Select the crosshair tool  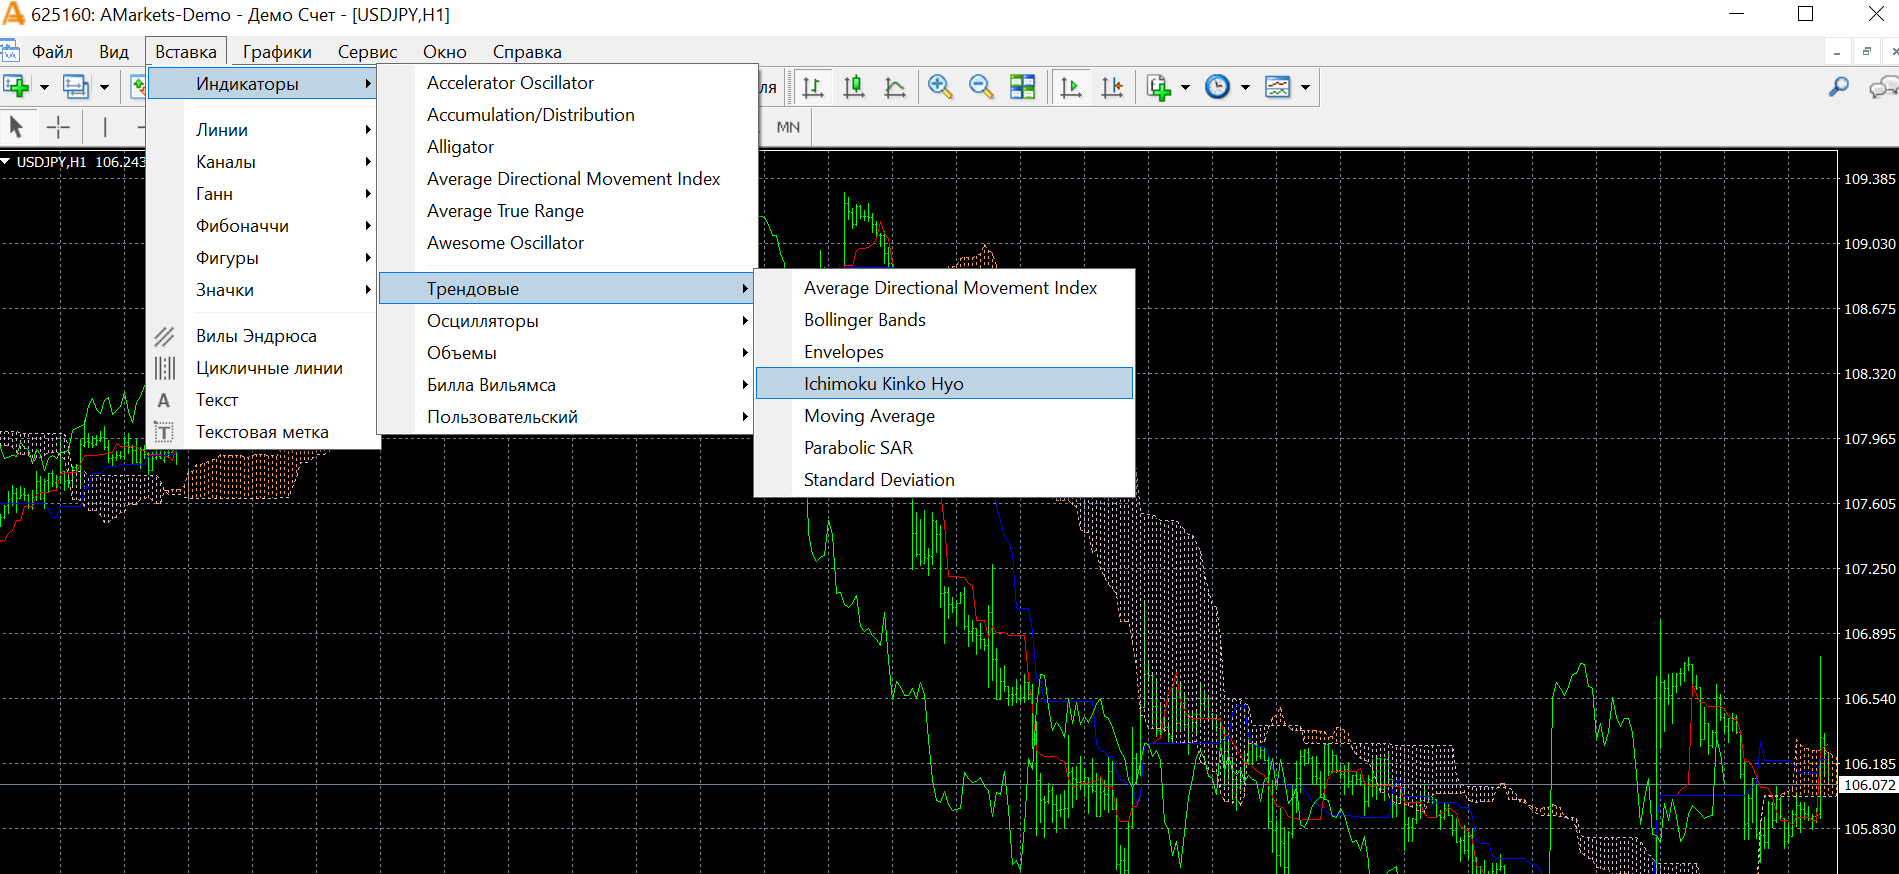tap(58, 127)
